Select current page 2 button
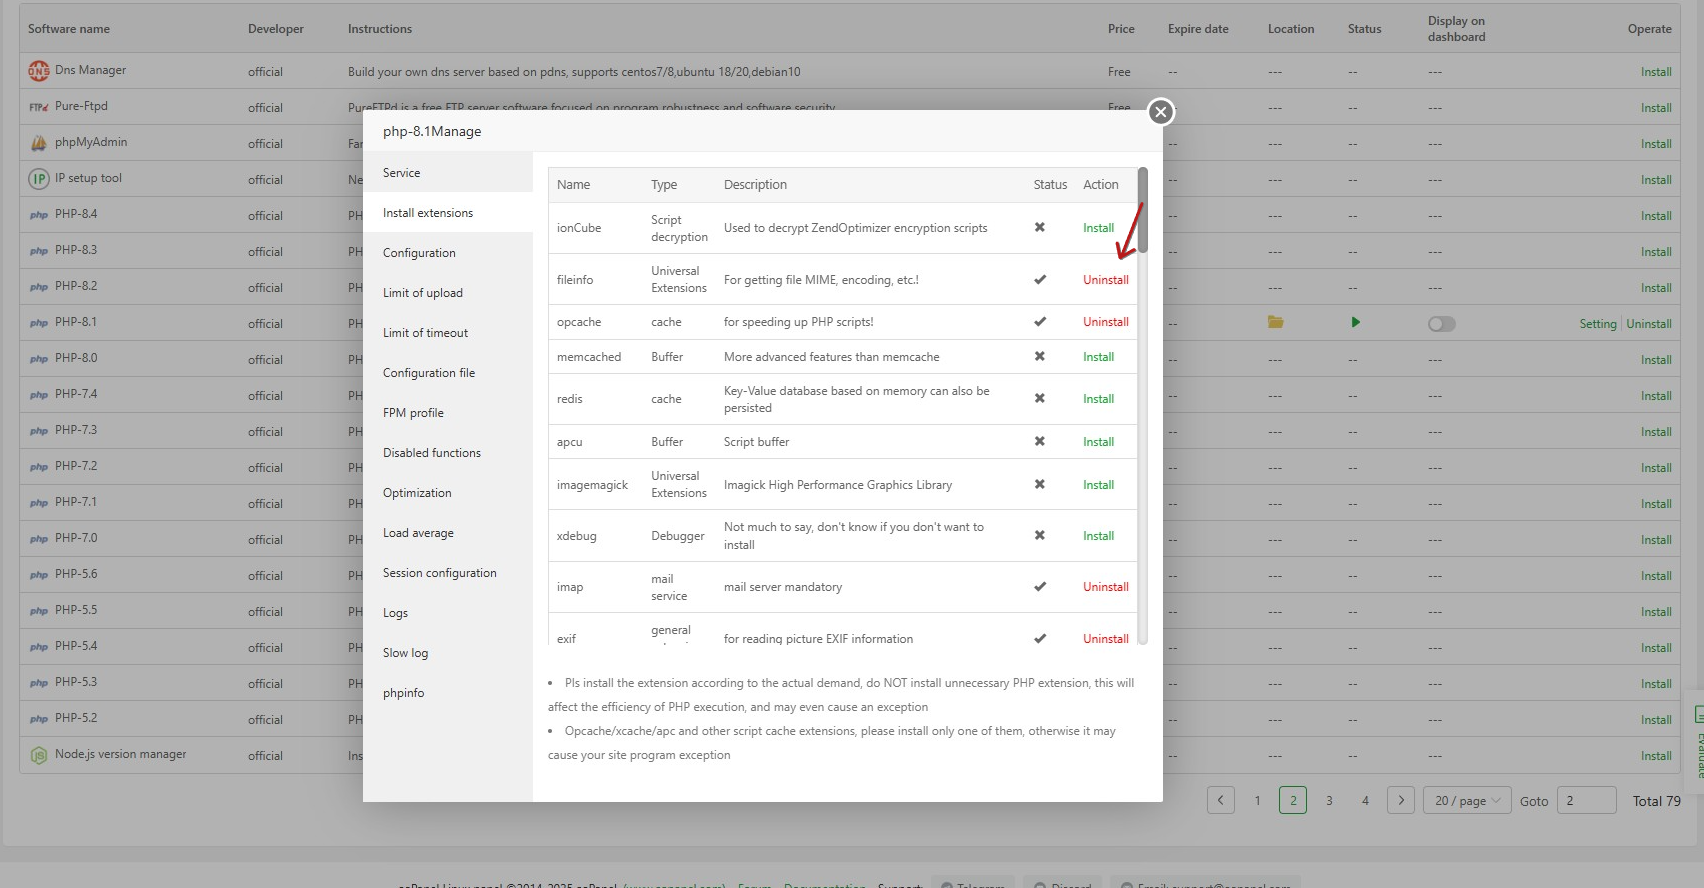The image size is (1704, 888). [x=1293, y=800]
